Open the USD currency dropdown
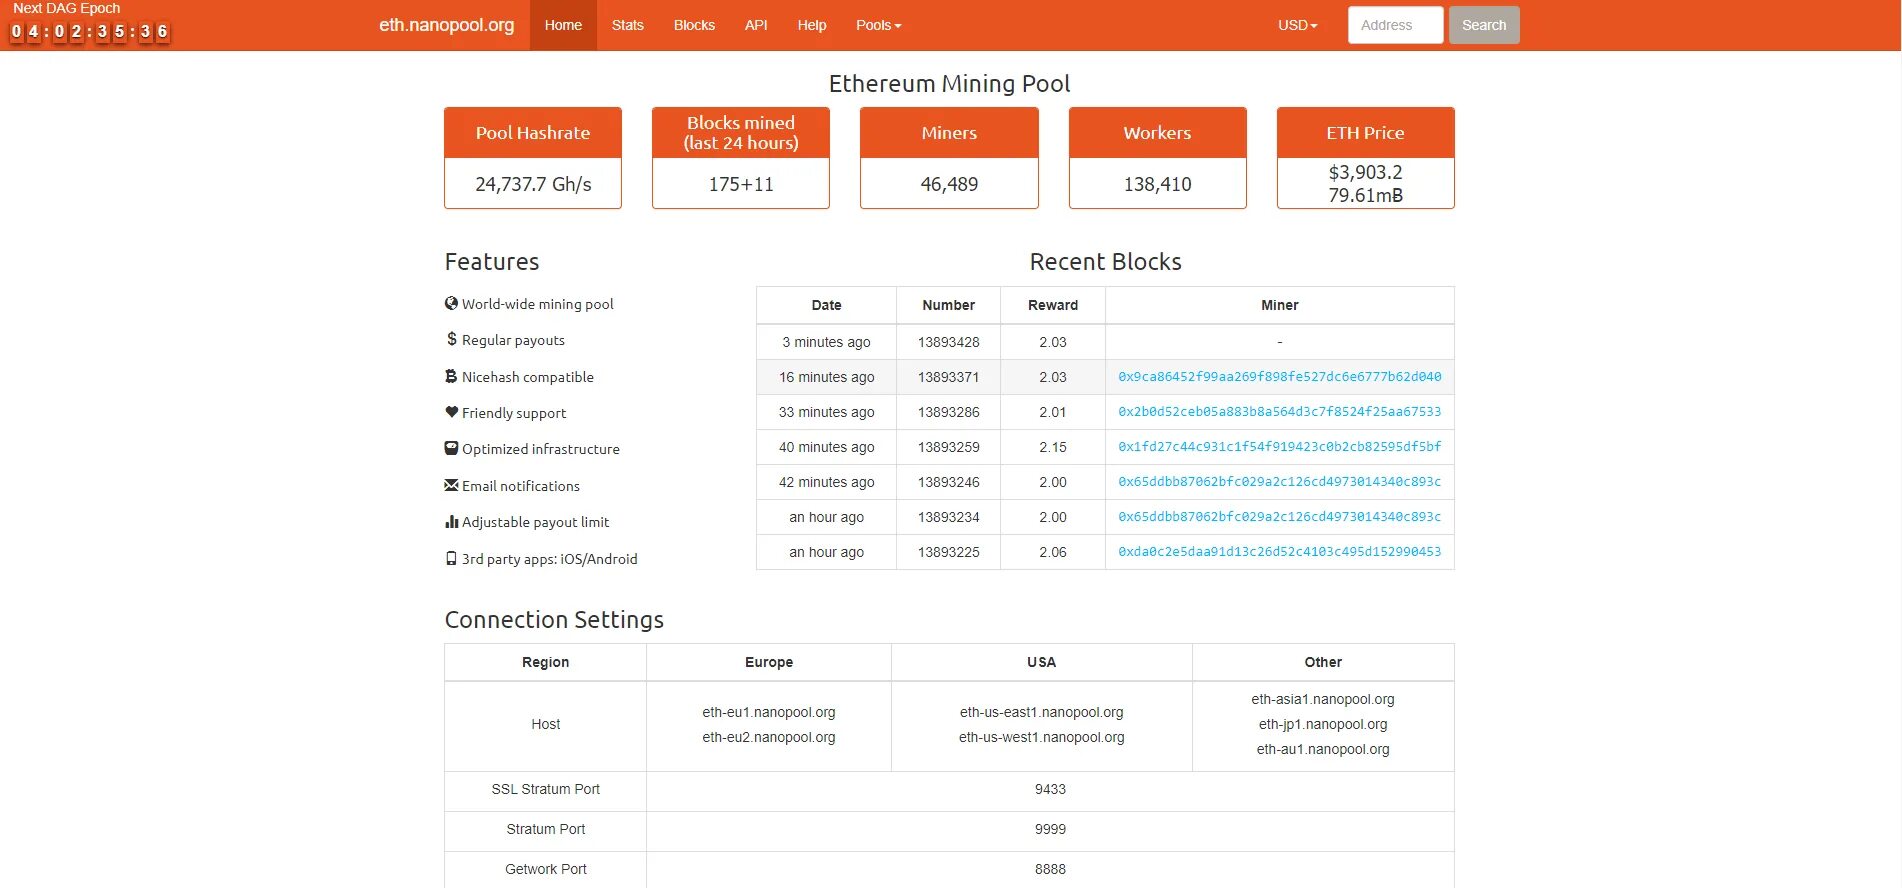The image size is (1902, 888). 1297,25
